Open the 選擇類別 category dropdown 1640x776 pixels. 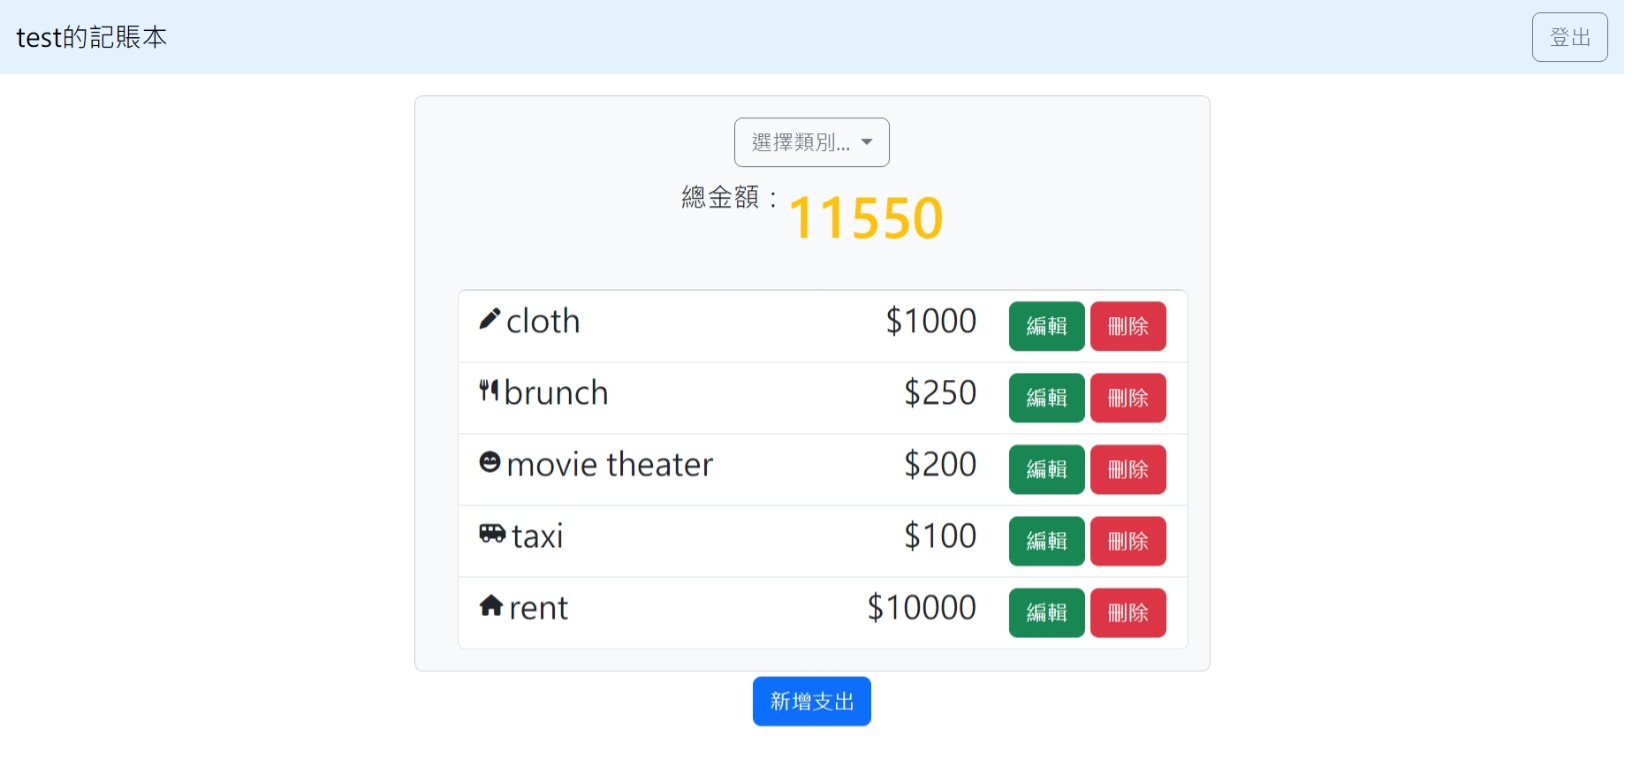click(811, 143)
